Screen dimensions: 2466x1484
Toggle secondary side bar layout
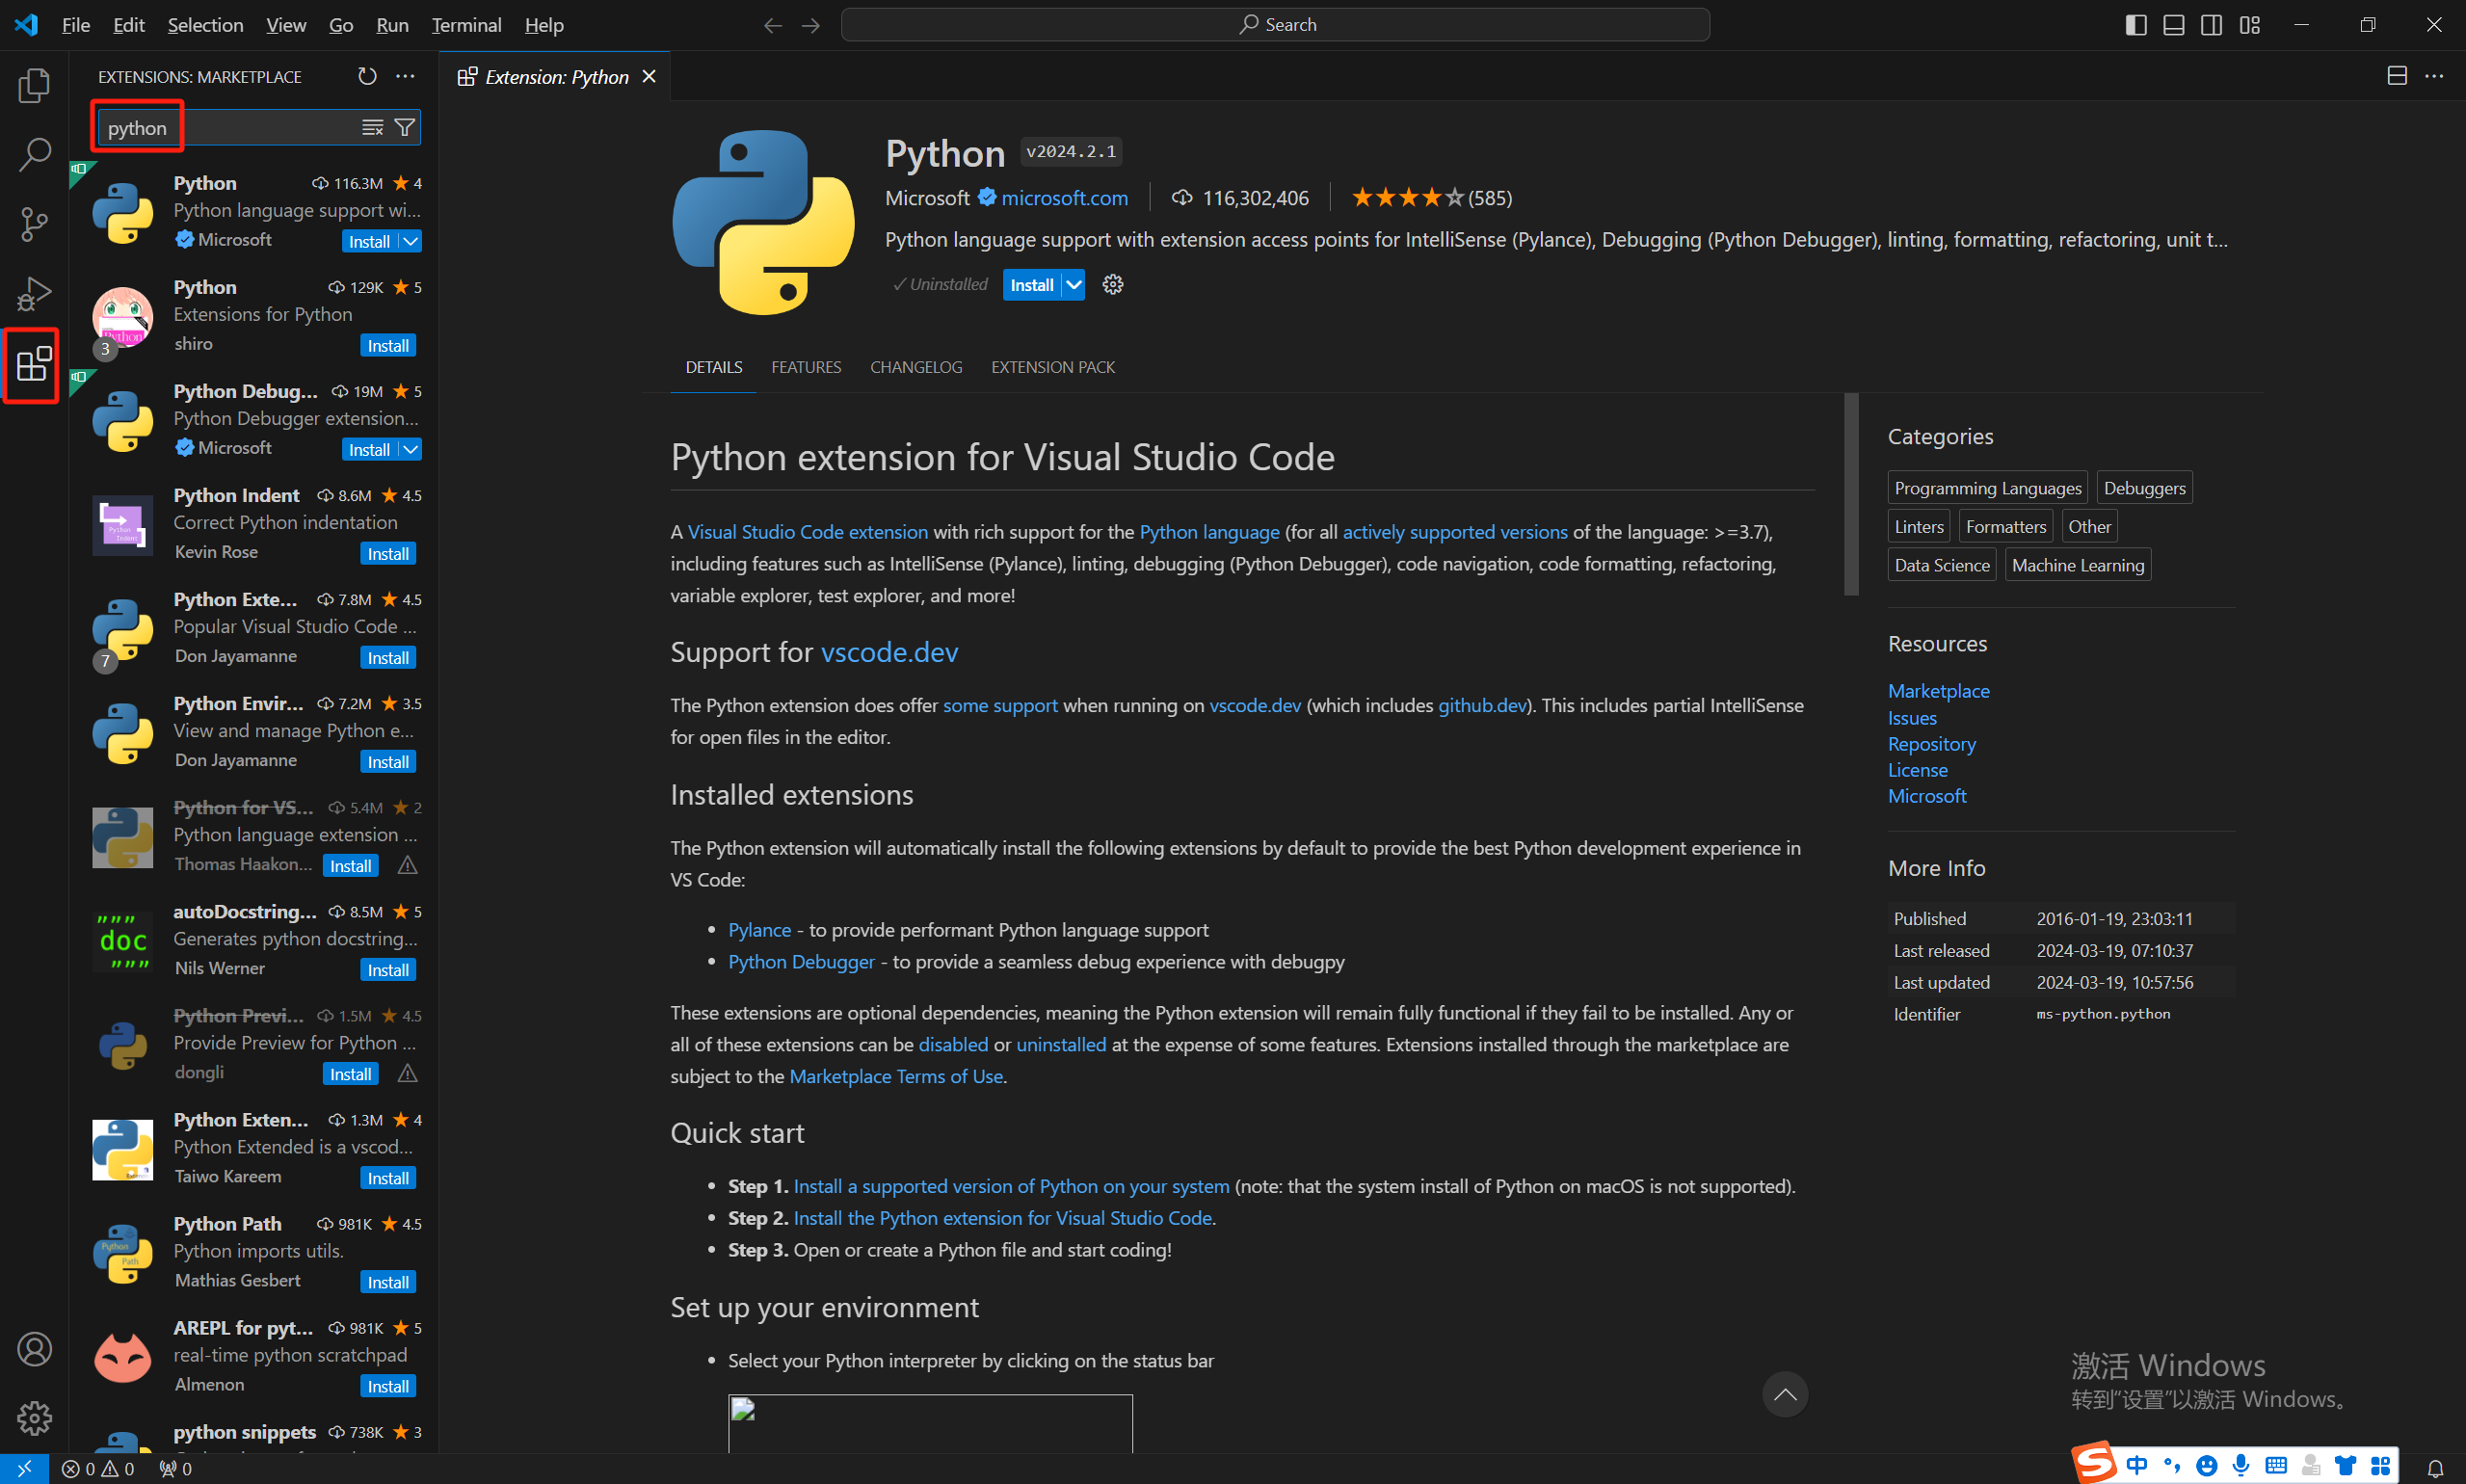2211,25
